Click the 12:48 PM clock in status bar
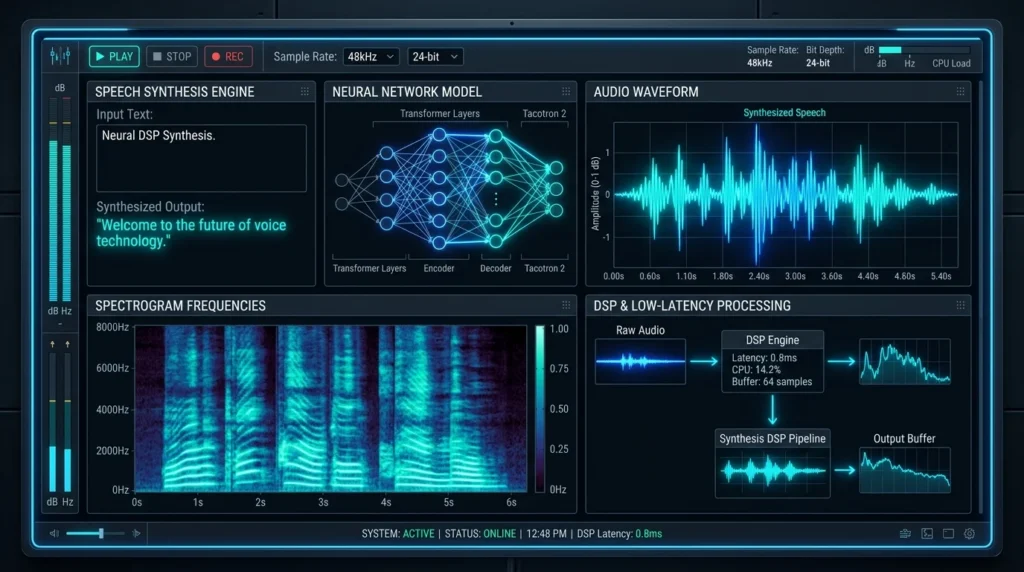The height and width of the screenshot is (572, 1024). [547, 533]
